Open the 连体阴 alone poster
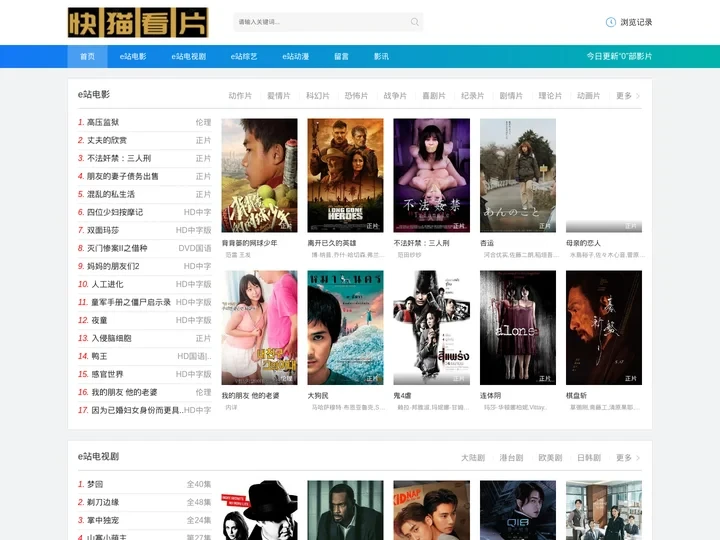 tap(518, 327)
